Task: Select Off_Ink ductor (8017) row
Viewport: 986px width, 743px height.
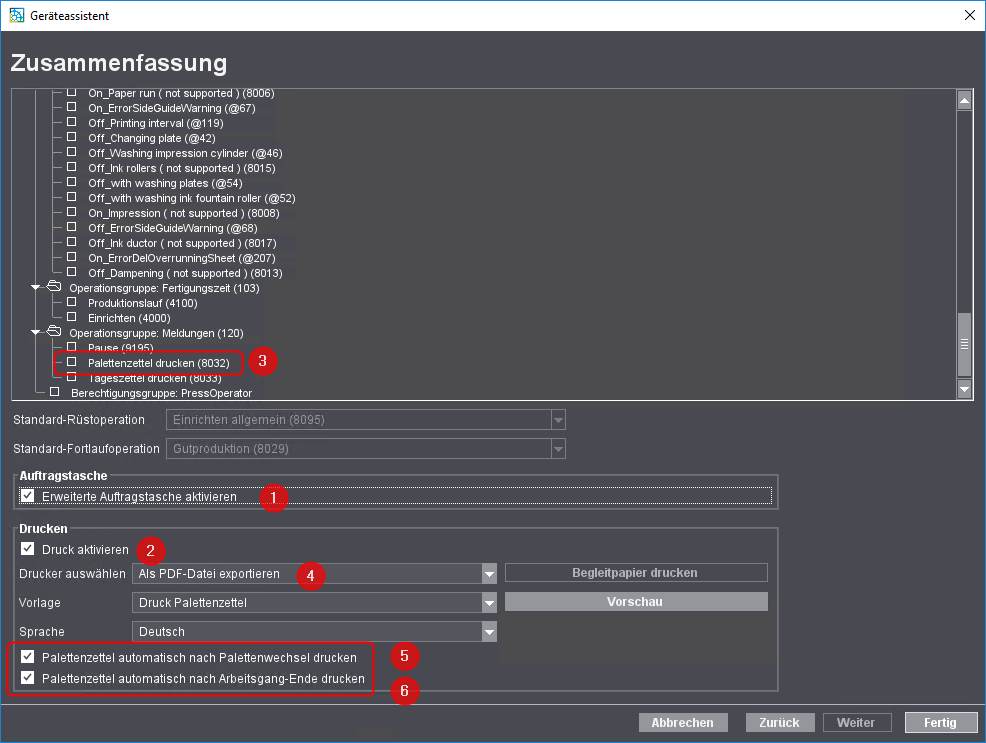Action: (x=182, y=243)
